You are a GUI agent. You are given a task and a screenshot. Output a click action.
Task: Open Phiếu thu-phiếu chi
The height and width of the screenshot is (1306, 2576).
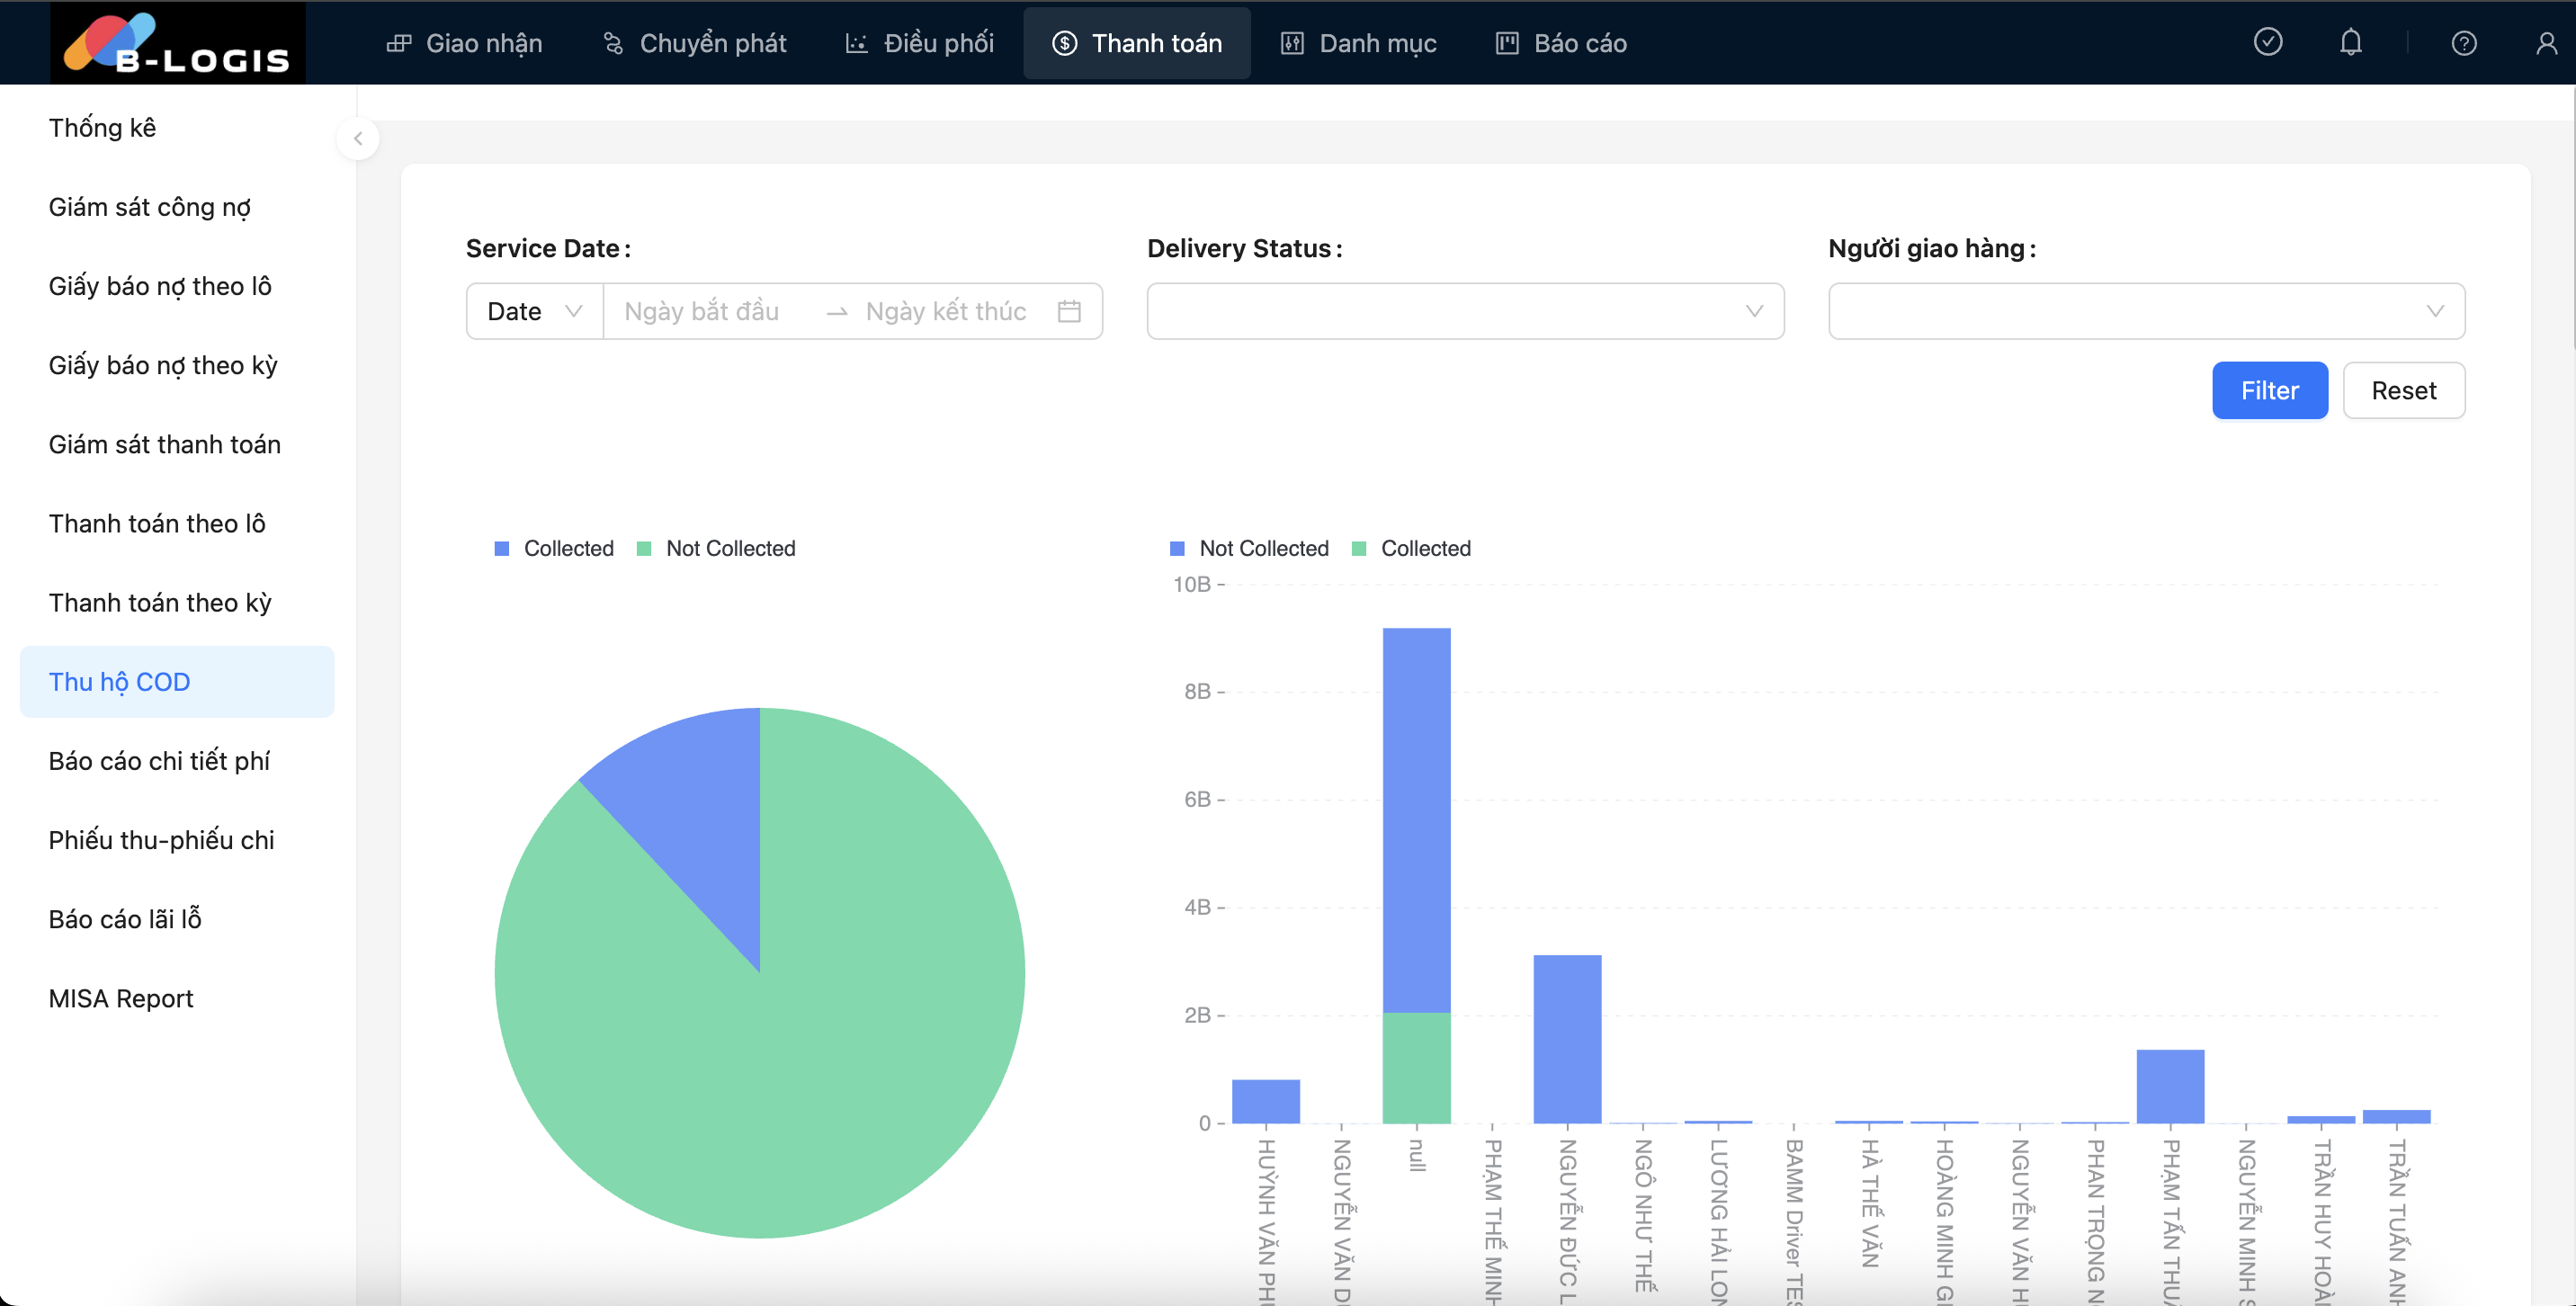[x=177, y=840]
